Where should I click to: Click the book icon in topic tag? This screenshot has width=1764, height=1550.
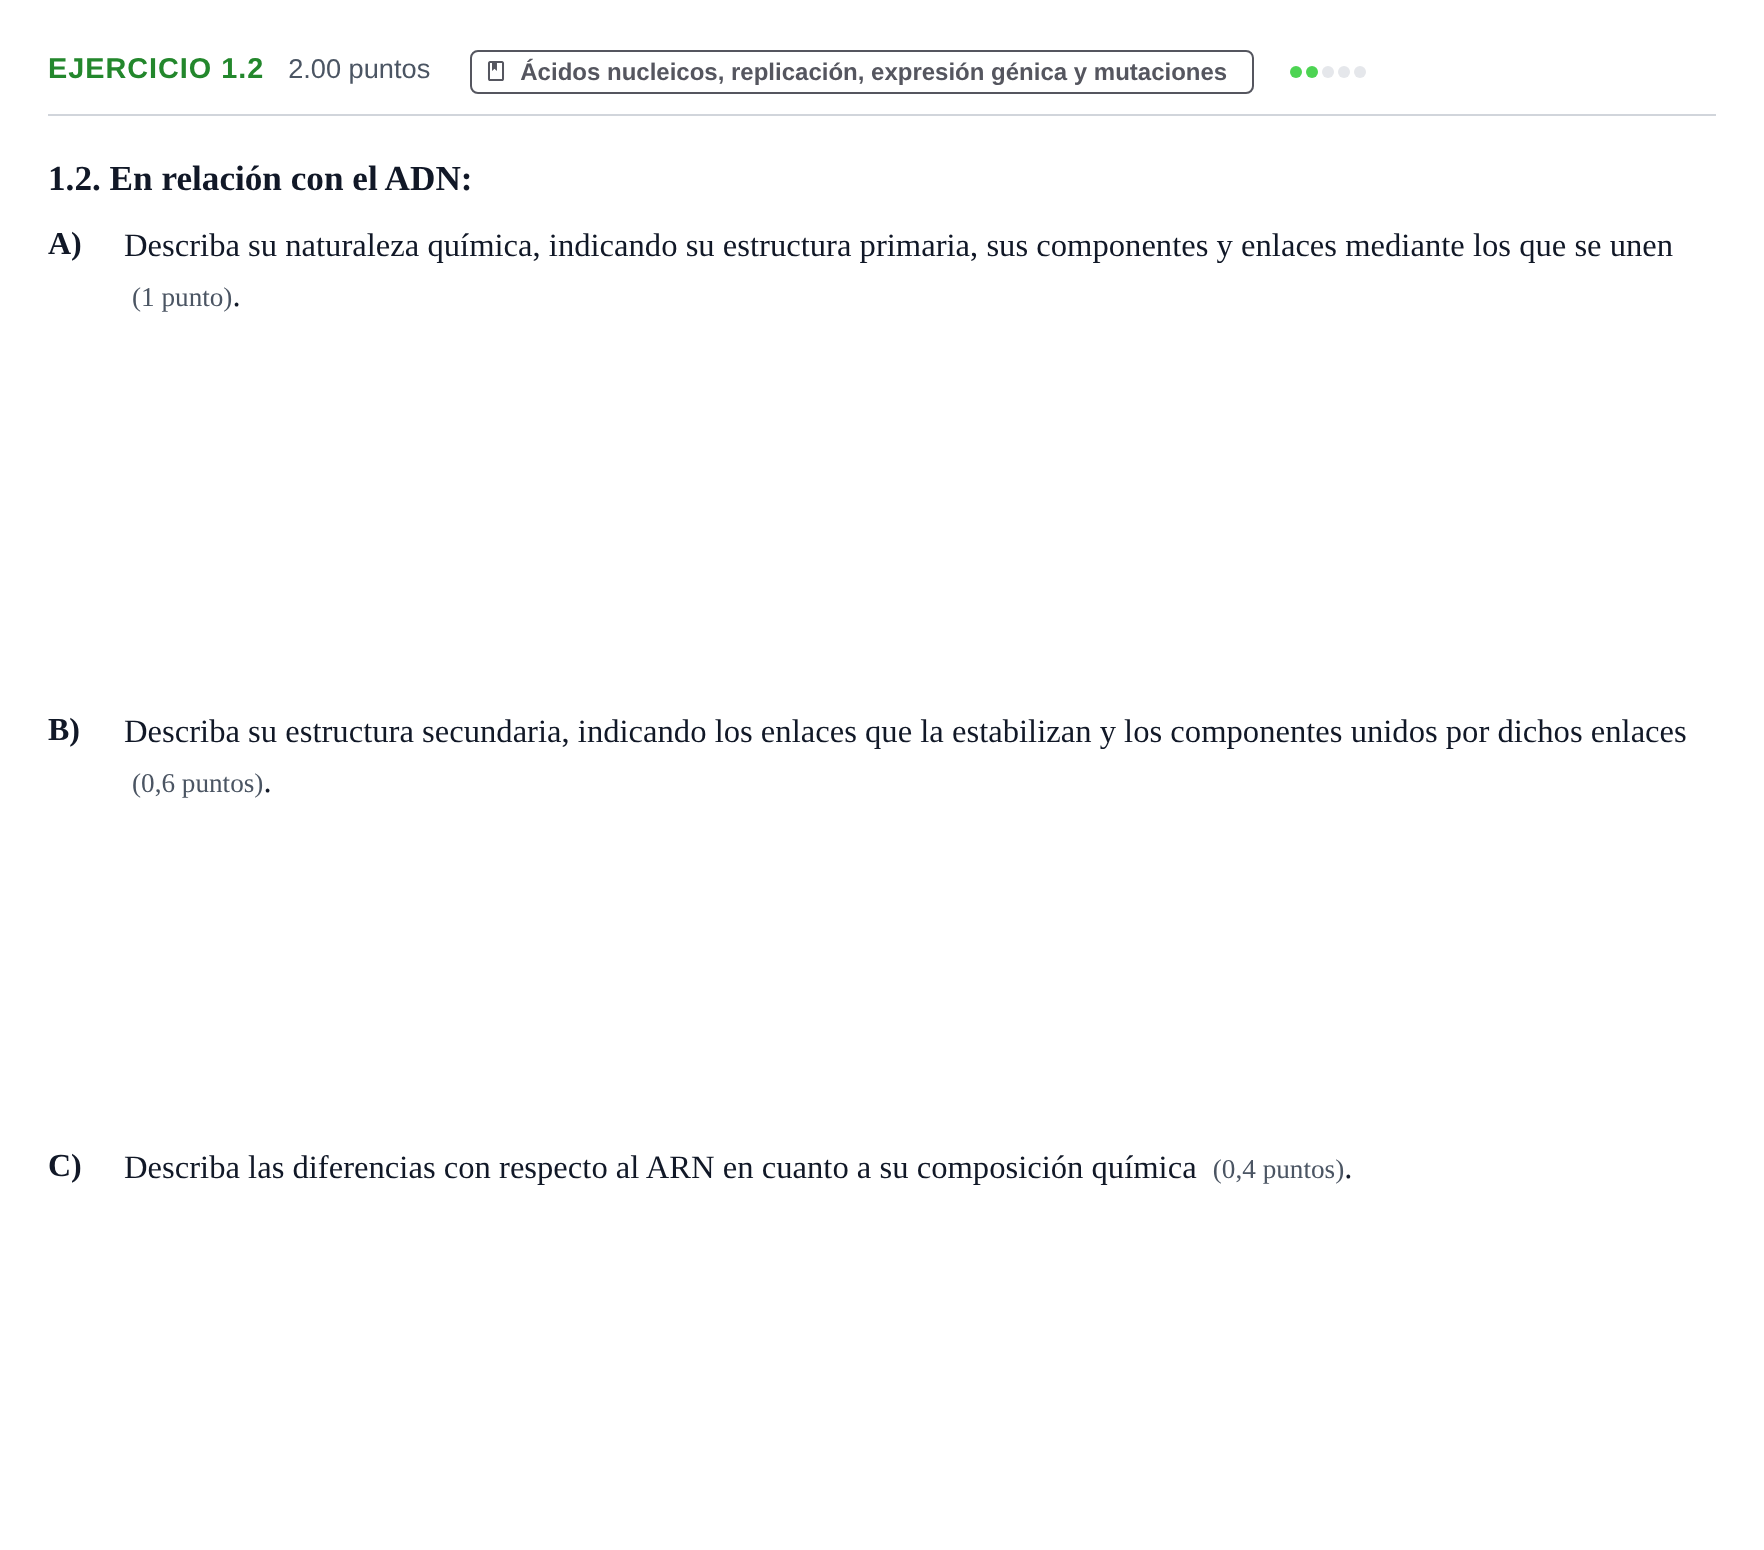[x=496, y=72]
